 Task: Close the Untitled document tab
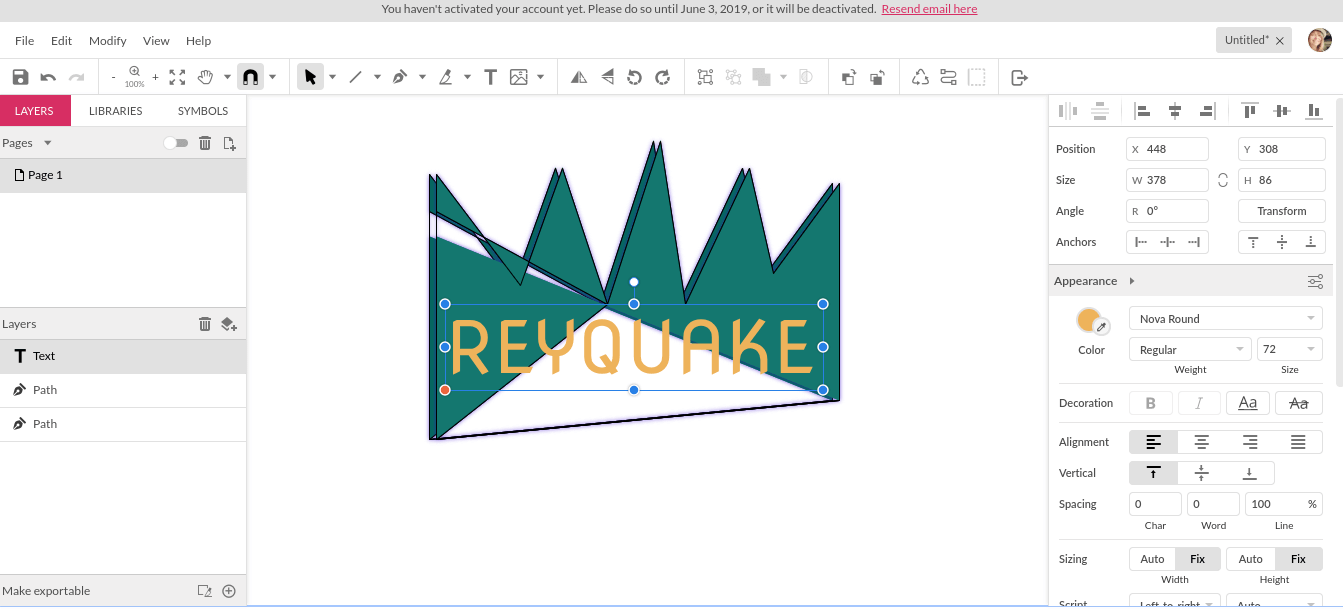1280,41
